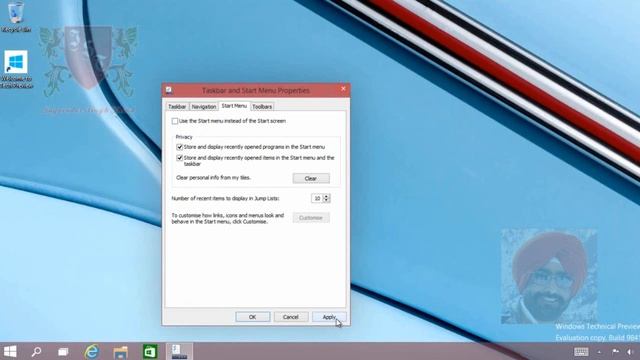Screen dimensions: 640x360
Task: Open the Start button on the taskbar
Action: 10,351
